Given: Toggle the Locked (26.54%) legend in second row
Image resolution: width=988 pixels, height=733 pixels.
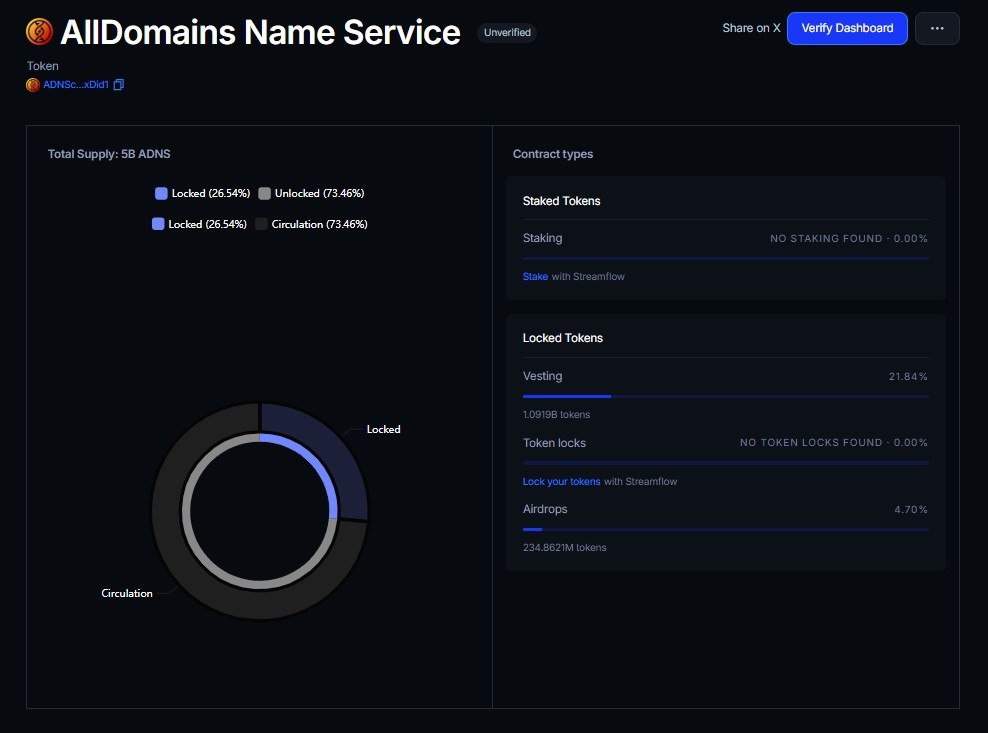Looking at the screenshot, I should click(x=199, y=224).
